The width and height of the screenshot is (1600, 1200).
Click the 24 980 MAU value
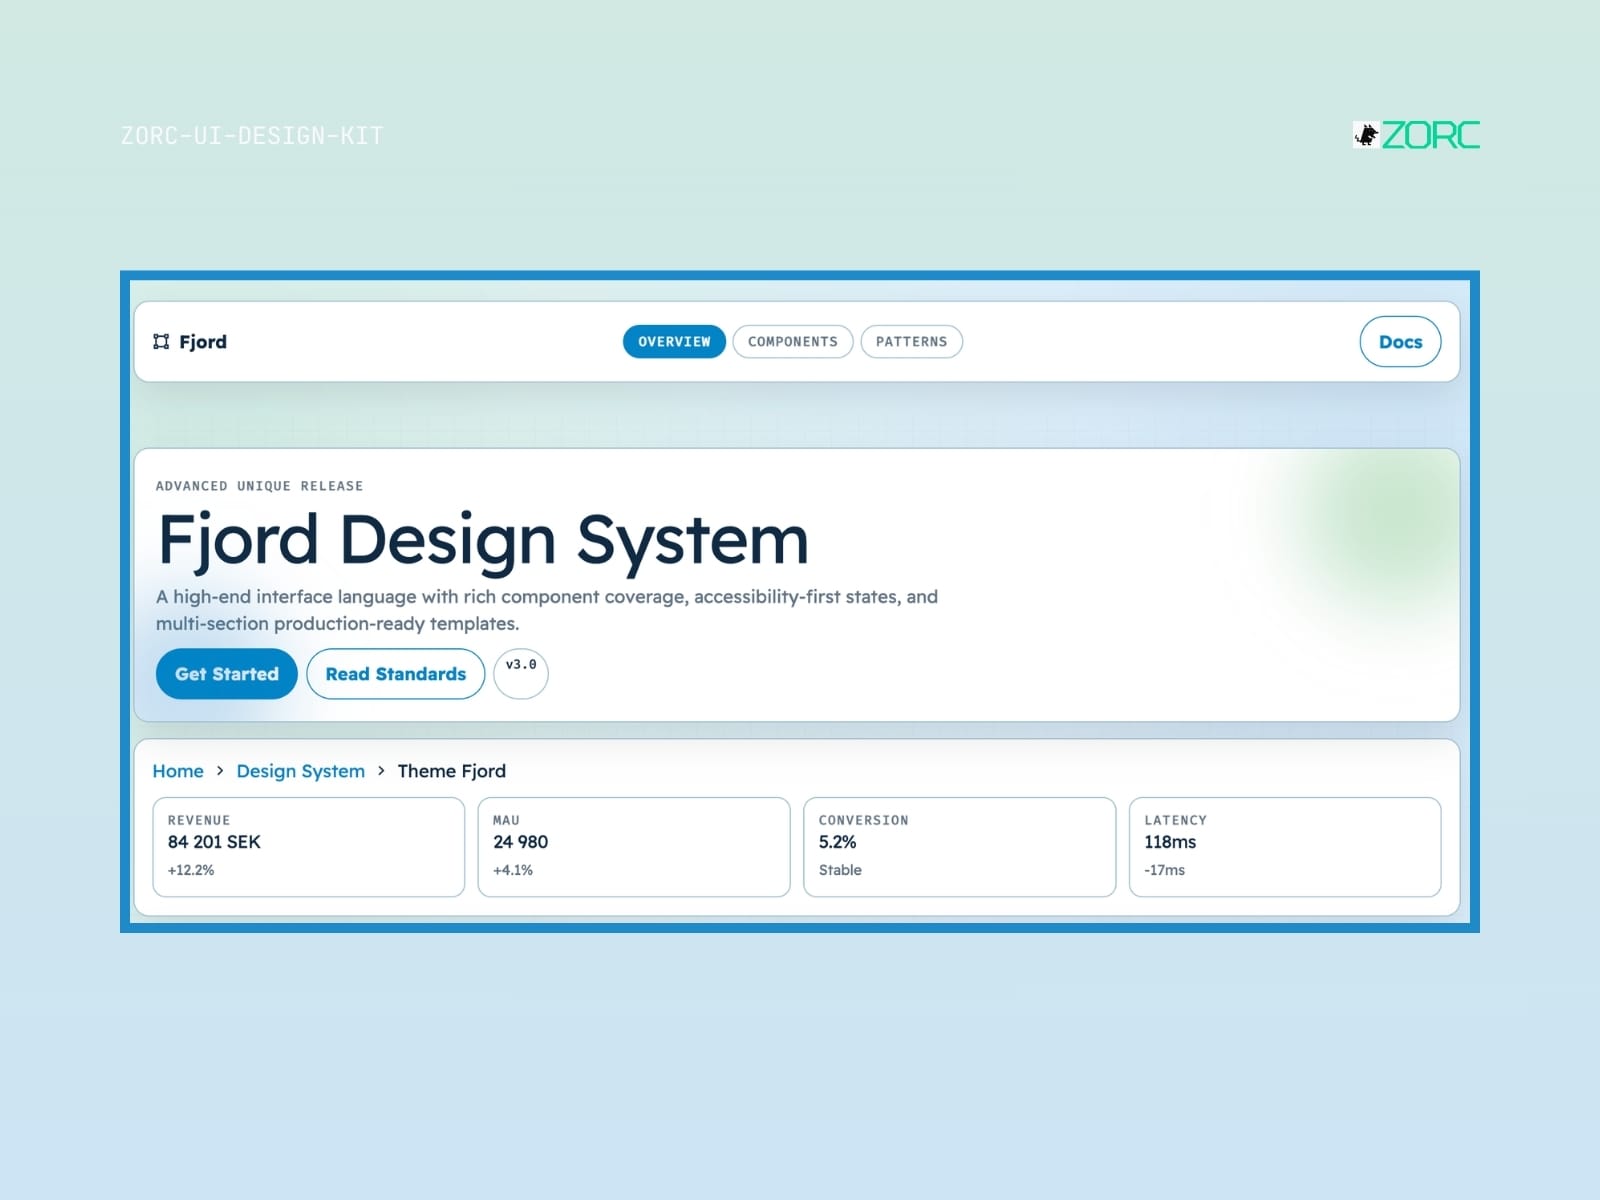pyautogui.click(x=520, y=842)
